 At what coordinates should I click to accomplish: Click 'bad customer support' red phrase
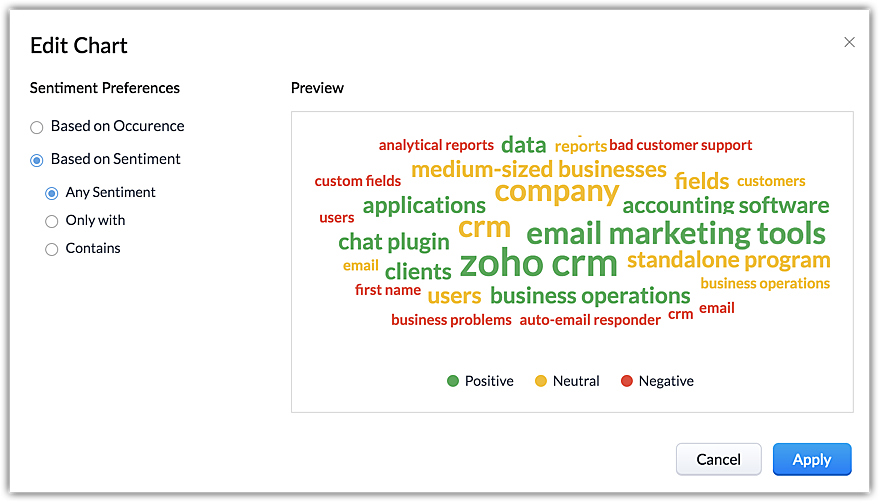pos(680,145)
